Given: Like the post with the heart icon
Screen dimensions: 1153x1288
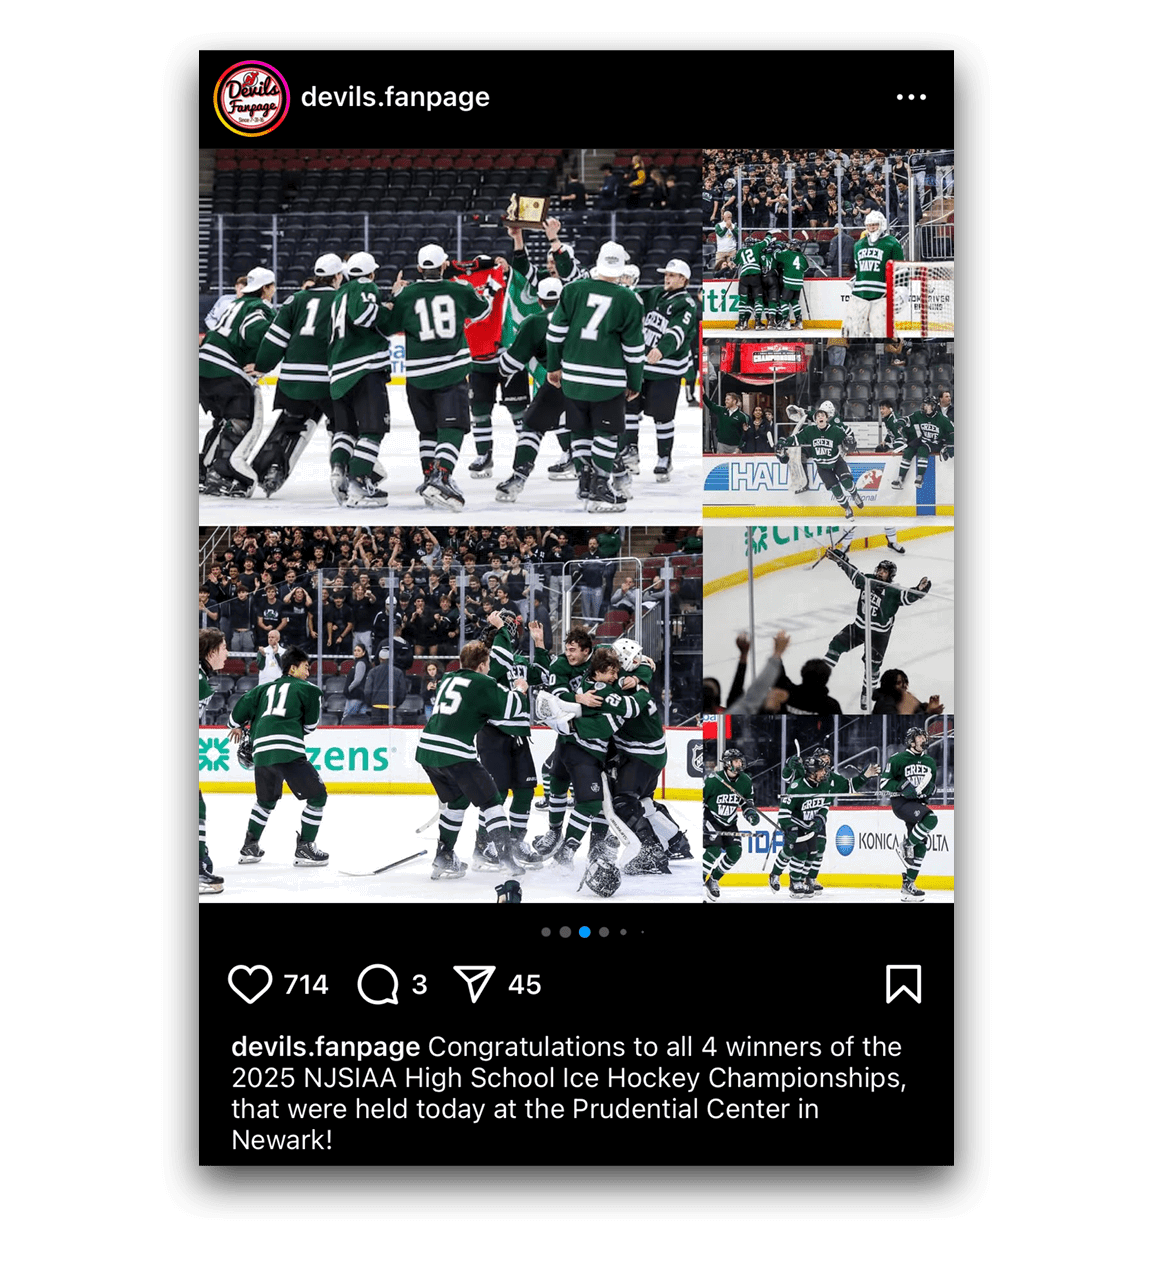Looking at the screenshot, I should 250,984.
